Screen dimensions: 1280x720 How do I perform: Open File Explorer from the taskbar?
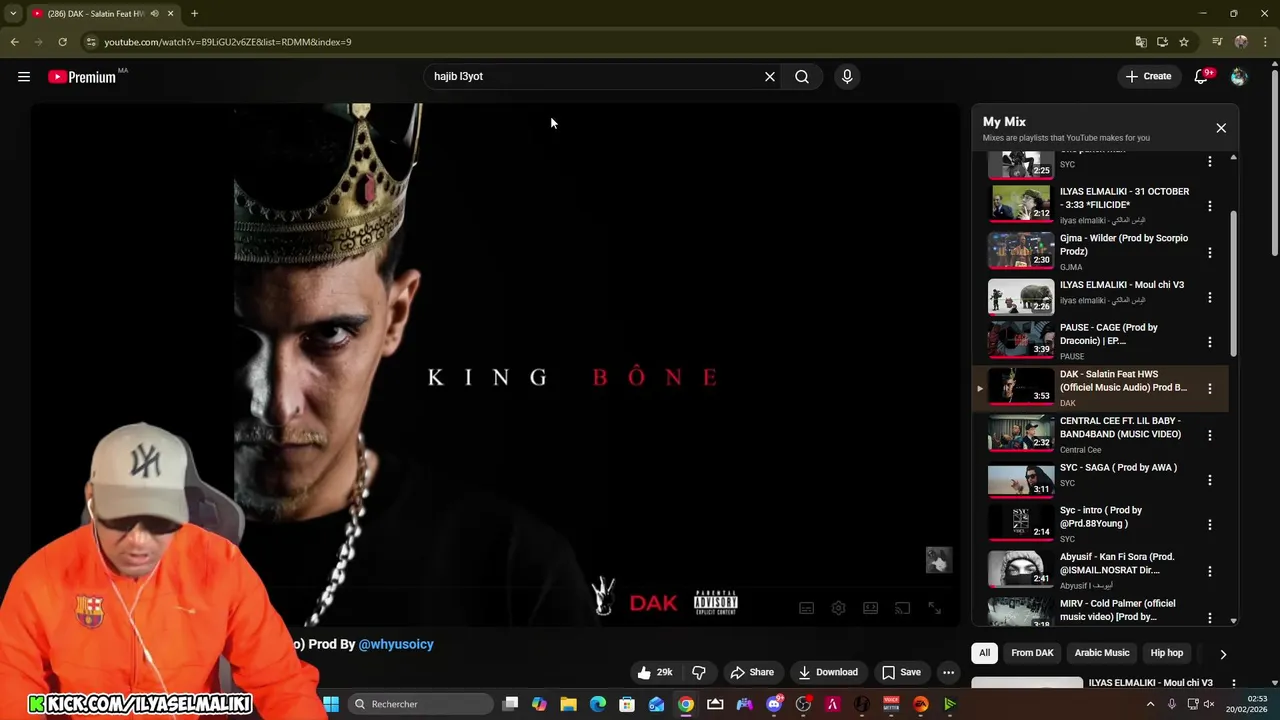tap(568, 704)
